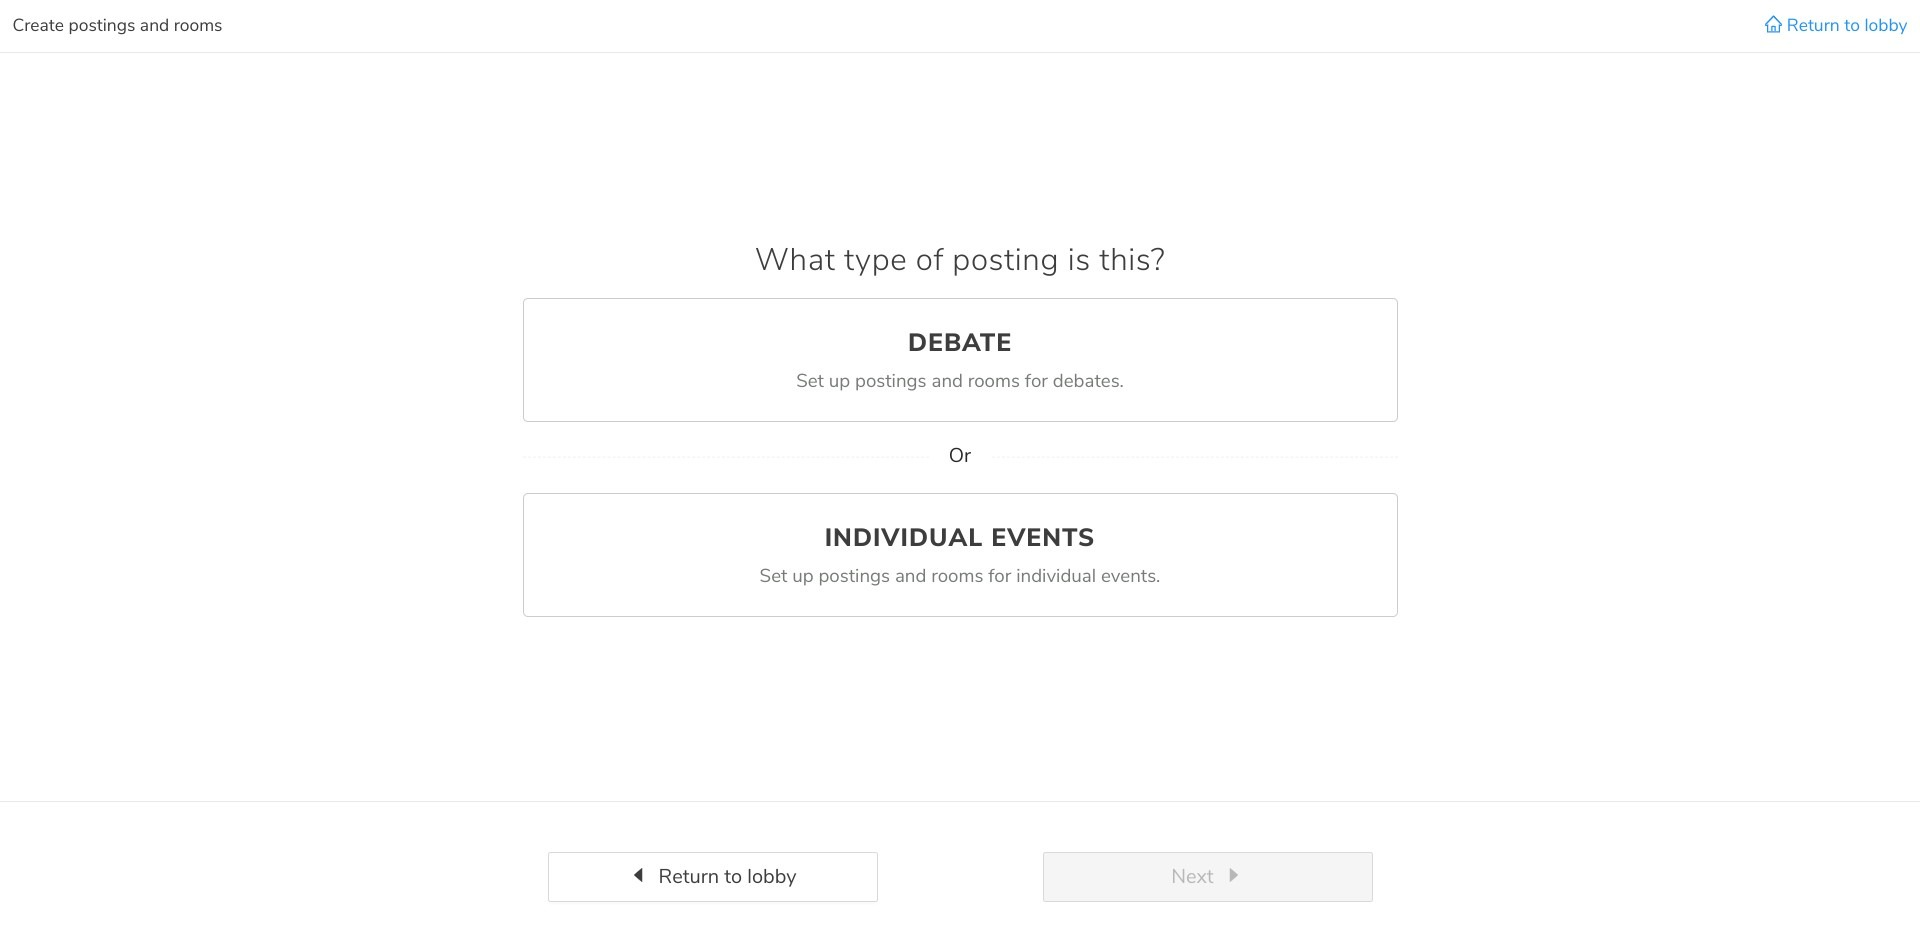This screenshot has height=952, width=1920.
Task: Click the dotted divider line after 'Or'
Action: (1194, 457)
